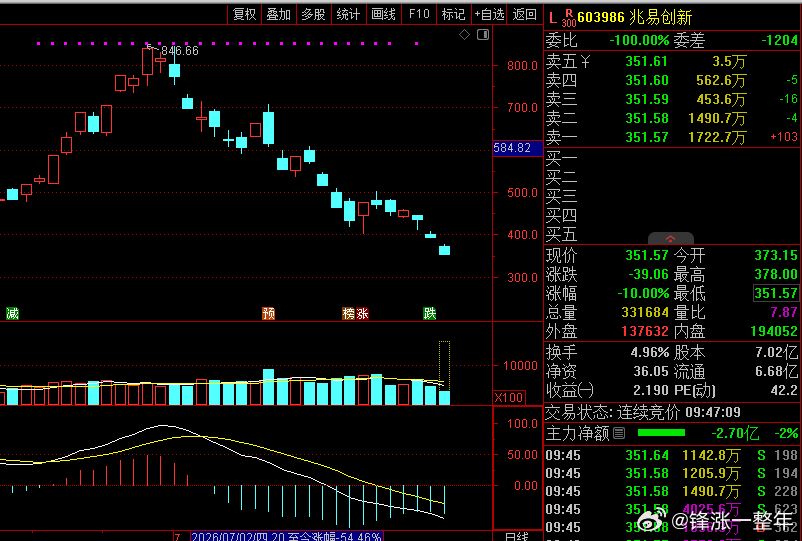802x541 pixels.
Task: Click the 股本 7.02亿 value
Action: (777, 352)
